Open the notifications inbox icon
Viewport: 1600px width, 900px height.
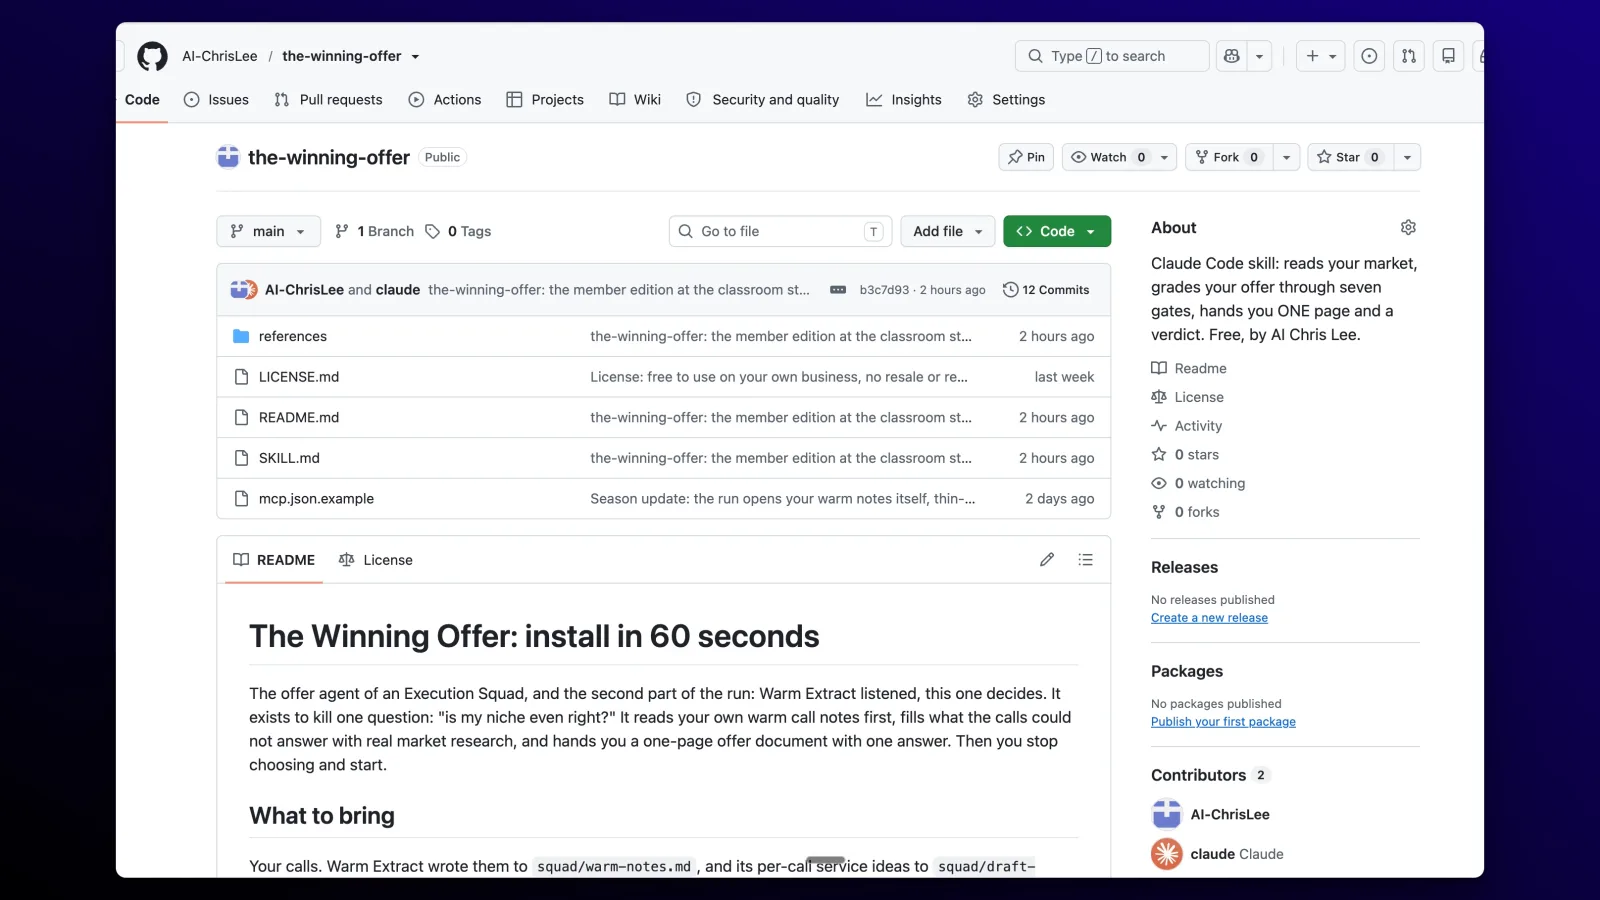click(x=1448, y=56)
